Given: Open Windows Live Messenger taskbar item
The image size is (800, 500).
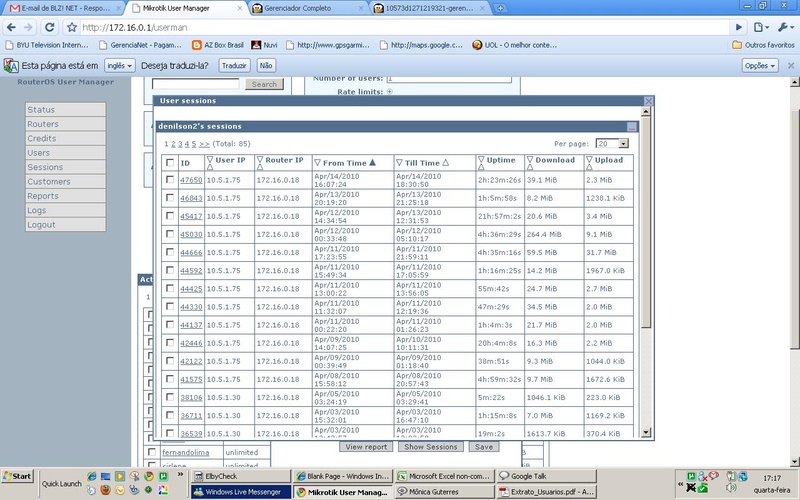Looking at the screenshot, I should pyautogui.click(x=241, y=492).
